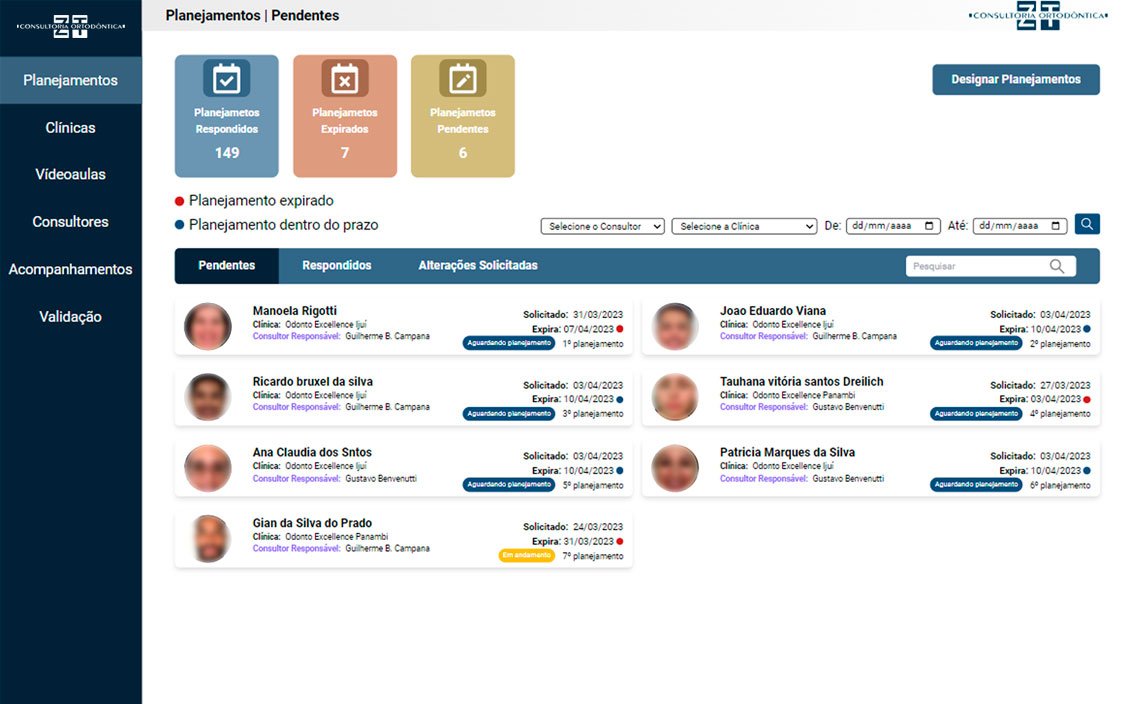Click the Planejamentos Expirados calendar icon
The width and height of the screenshot is (1125, 704).
coord(345,78)
